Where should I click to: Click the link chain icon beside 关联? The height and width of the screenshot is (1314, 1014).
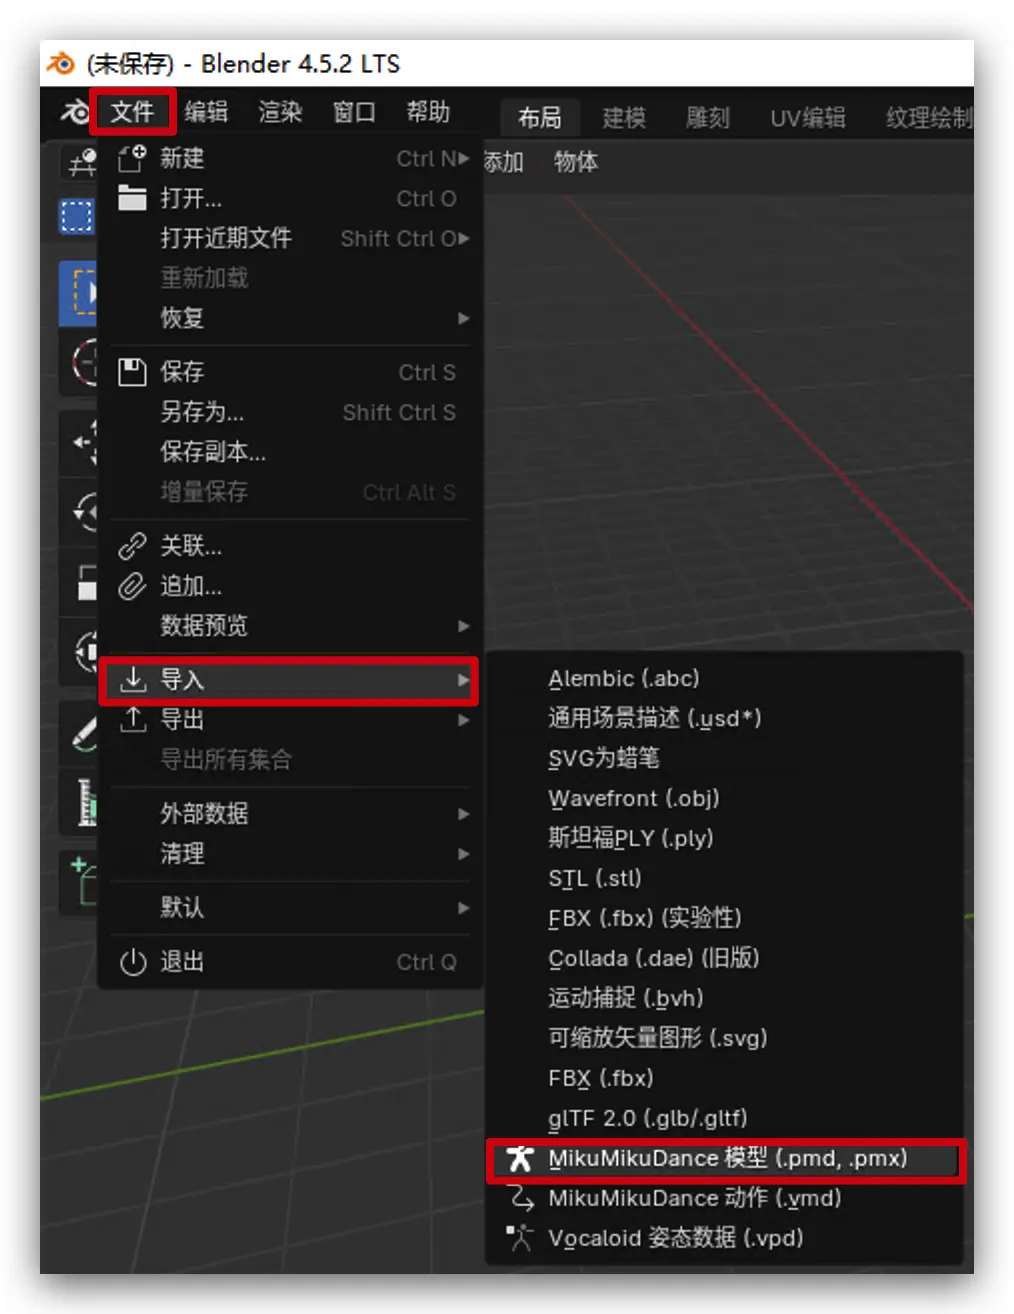[132, 546]
